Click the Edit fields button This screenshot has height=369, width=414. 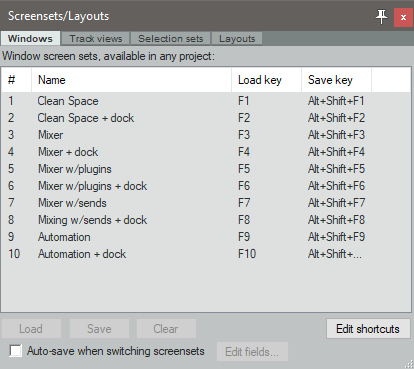pyautogui.click(x=252, y=352)
